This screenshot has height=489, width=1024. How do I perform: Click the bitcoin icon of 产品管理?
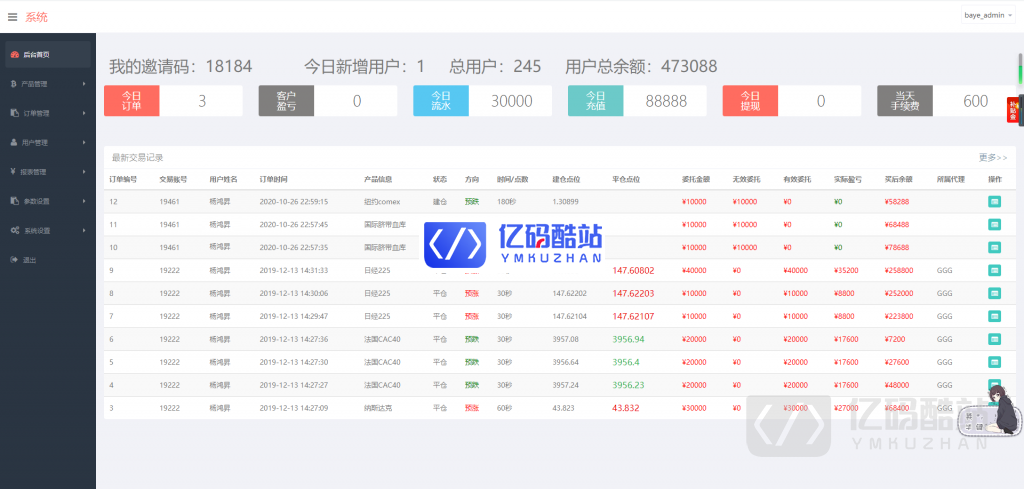coord(14,84)
